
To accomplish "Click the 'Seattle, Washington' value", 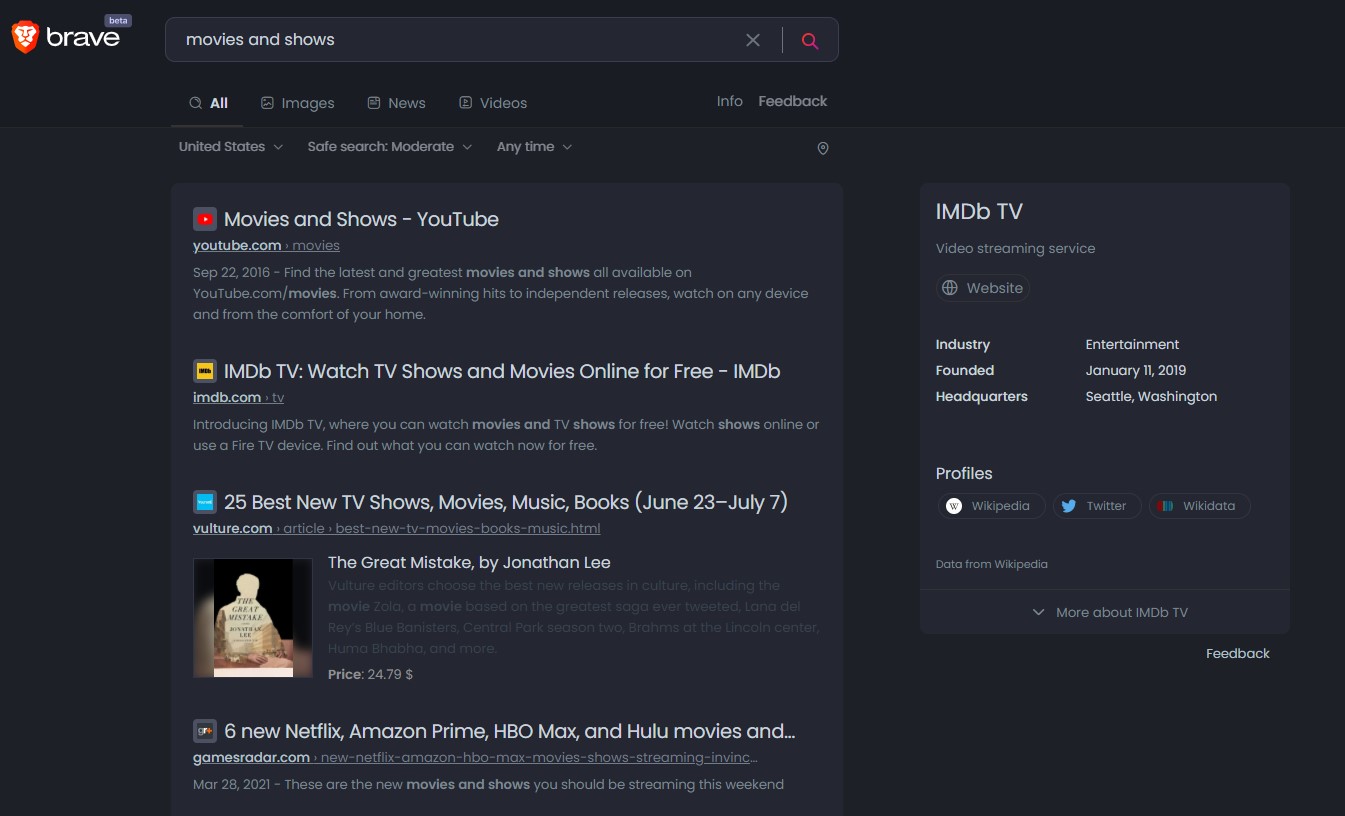I will pos(1151,397).
